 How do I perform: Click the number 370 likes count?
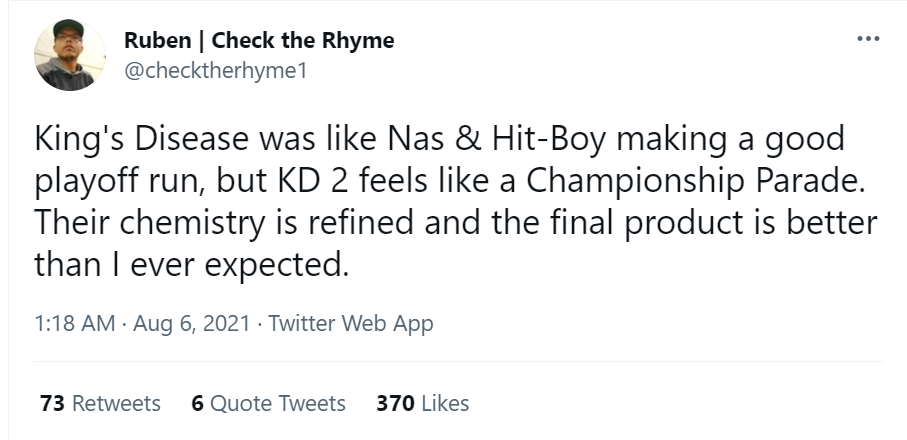[x=396, y=404]
